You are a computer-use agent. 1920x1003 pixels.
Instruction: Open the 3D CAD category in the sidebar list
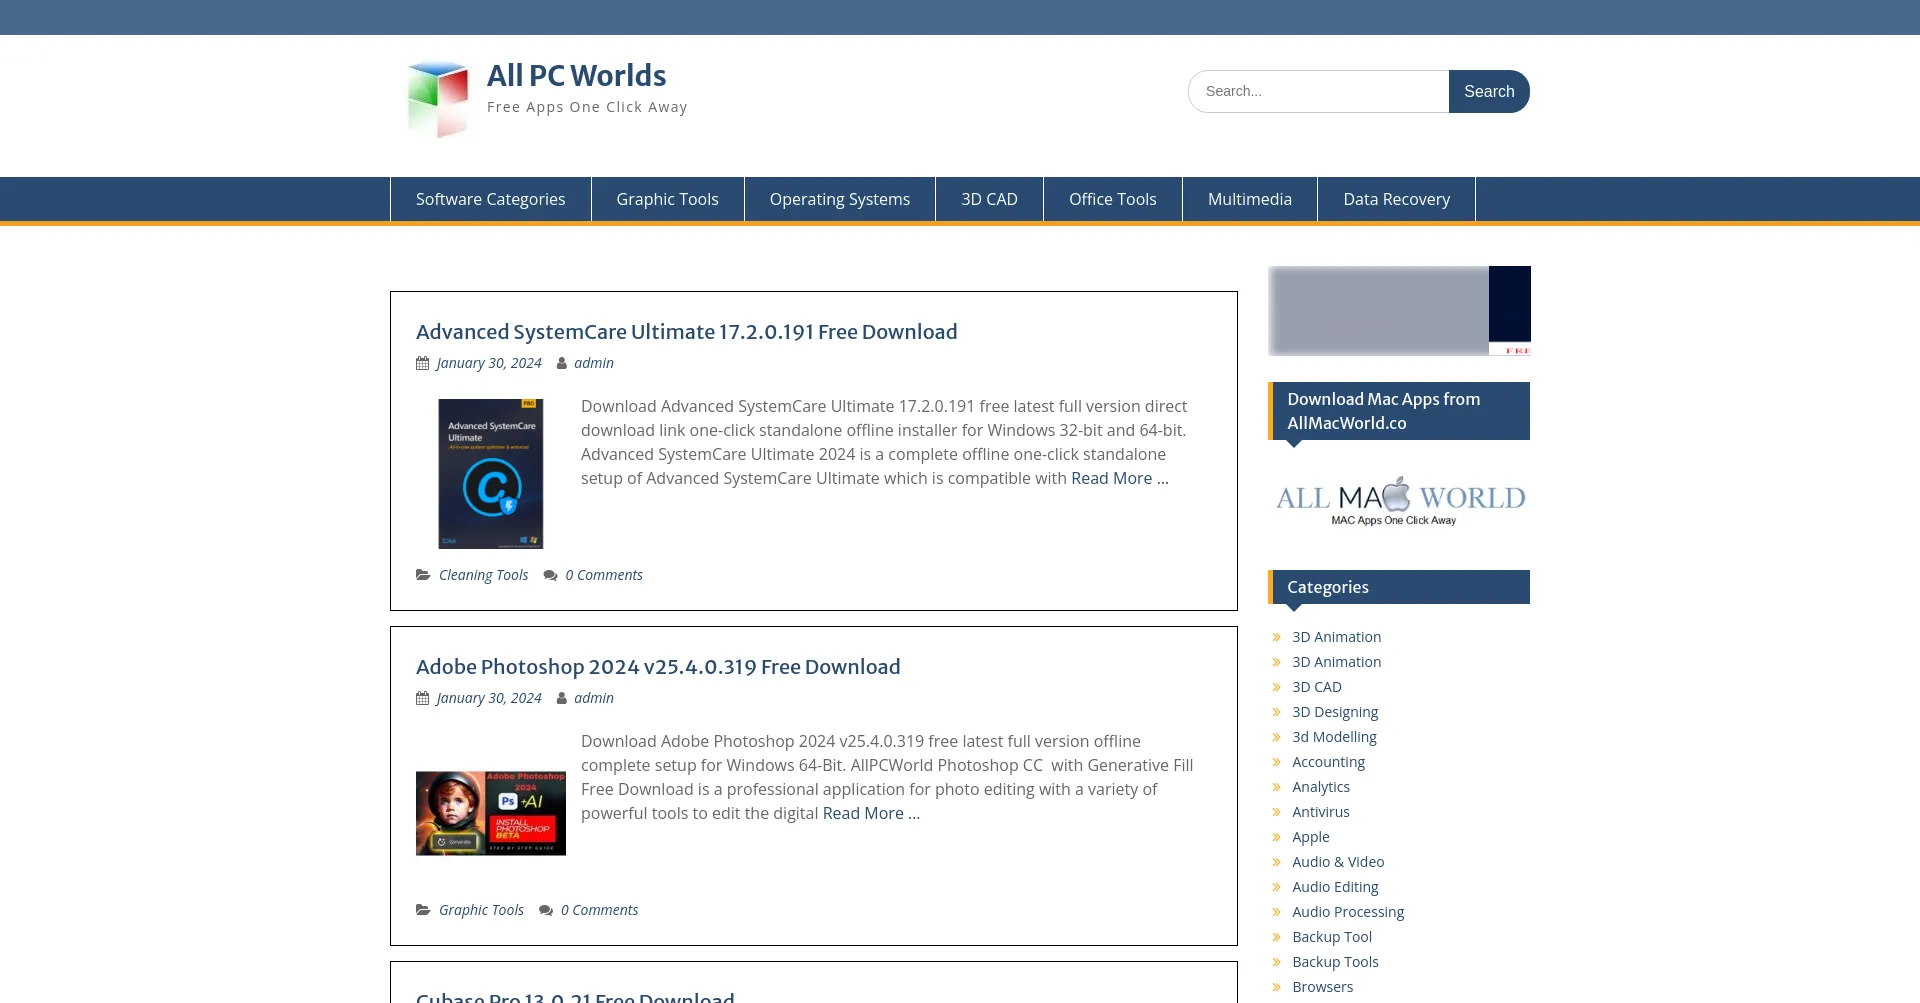pos(1317,687)
